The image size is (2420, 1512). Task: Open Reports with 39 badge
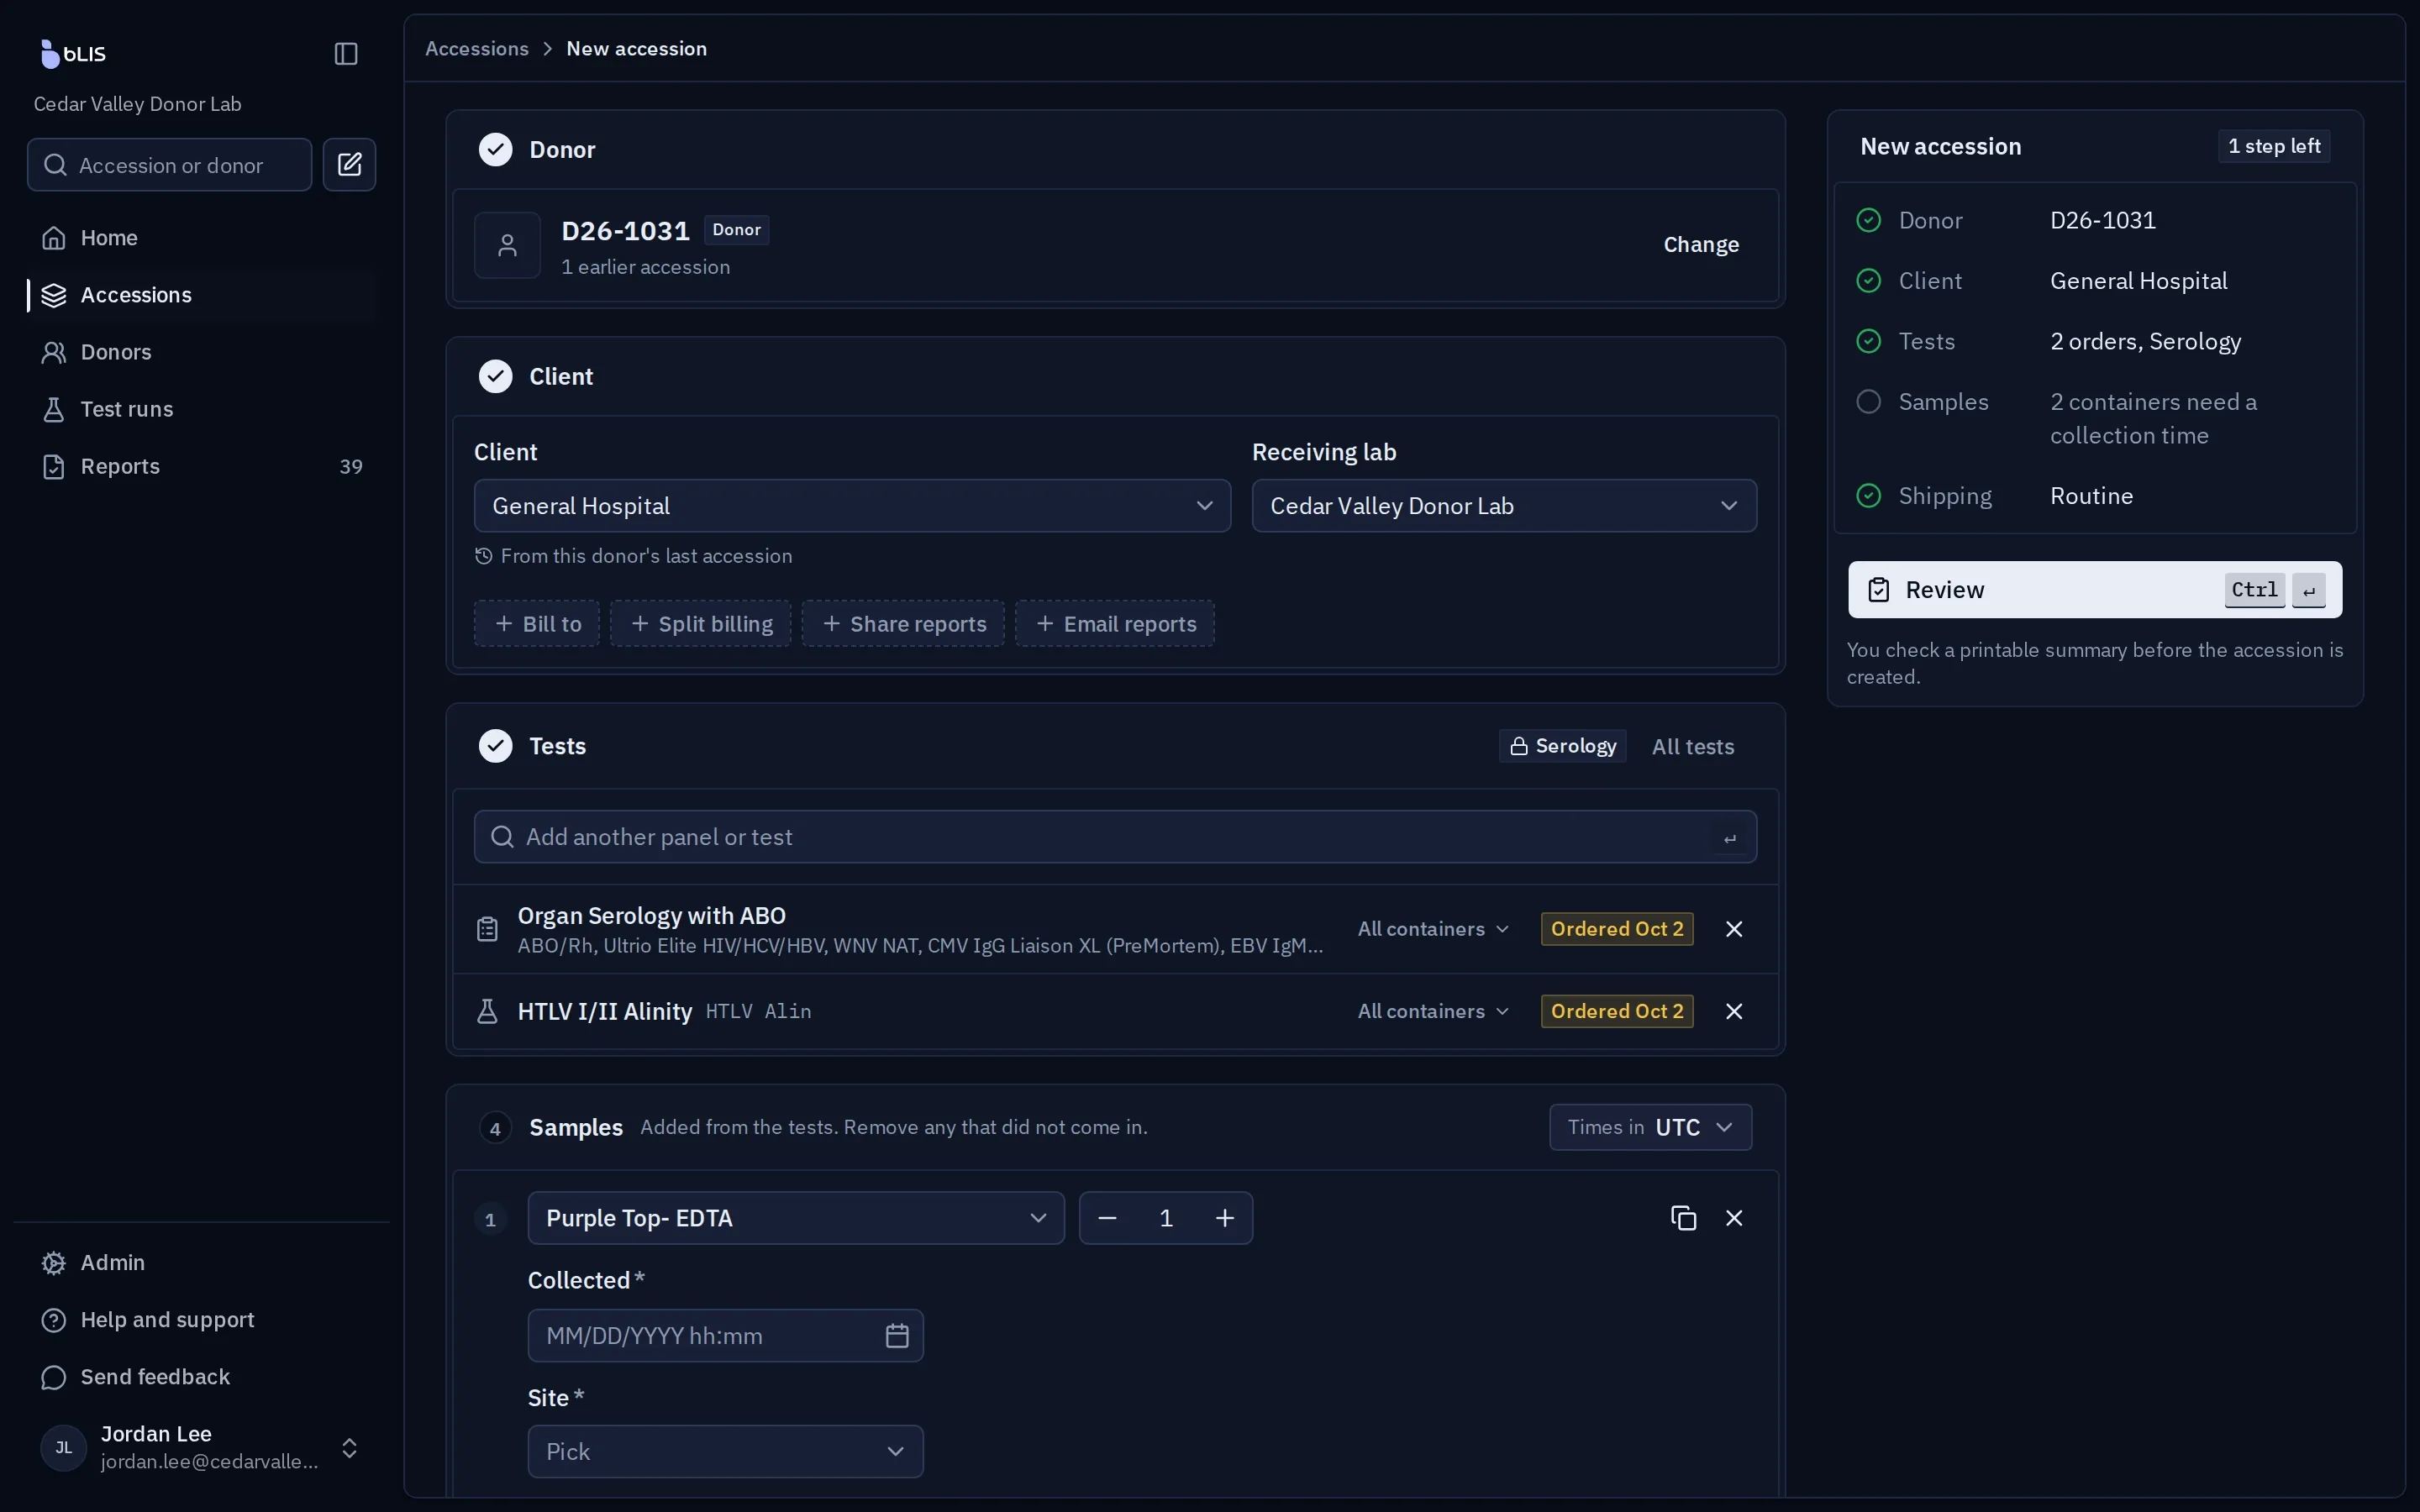(202, 466)
